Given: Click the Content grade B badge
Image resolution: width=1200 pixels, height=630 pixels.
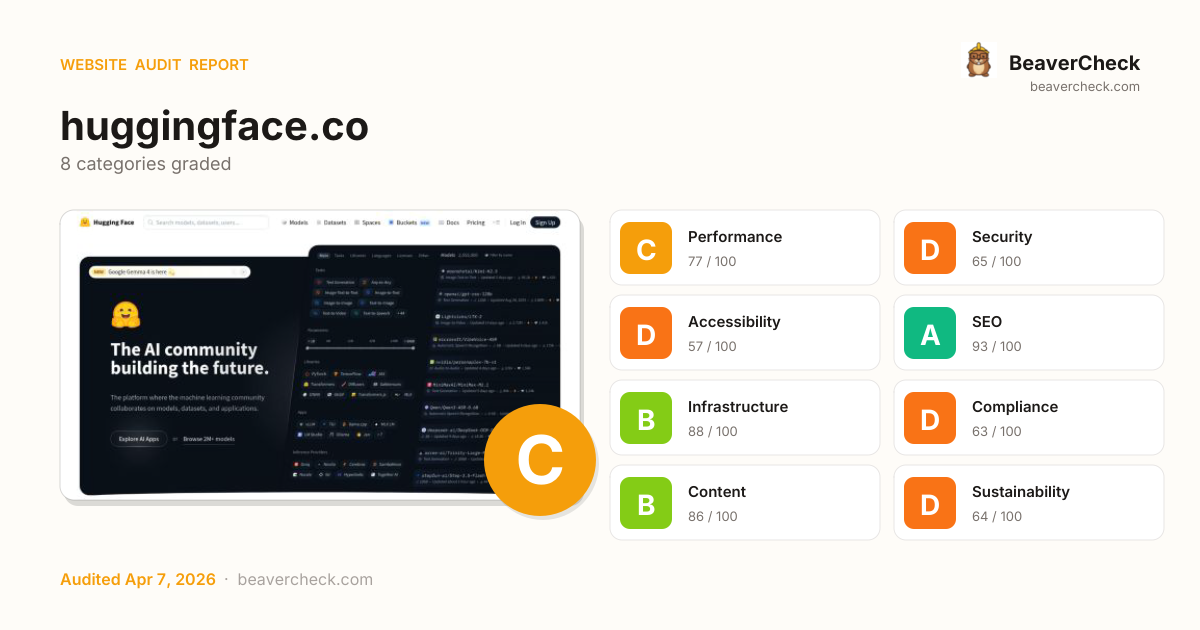Looking at the screenshot, I should (646, 503).
